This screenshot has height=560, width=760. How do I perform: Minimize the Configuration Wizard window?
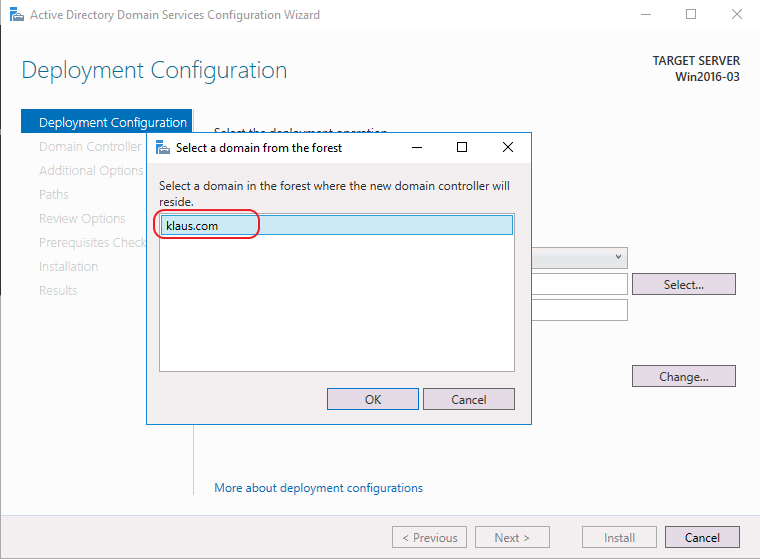coord(644,15)
